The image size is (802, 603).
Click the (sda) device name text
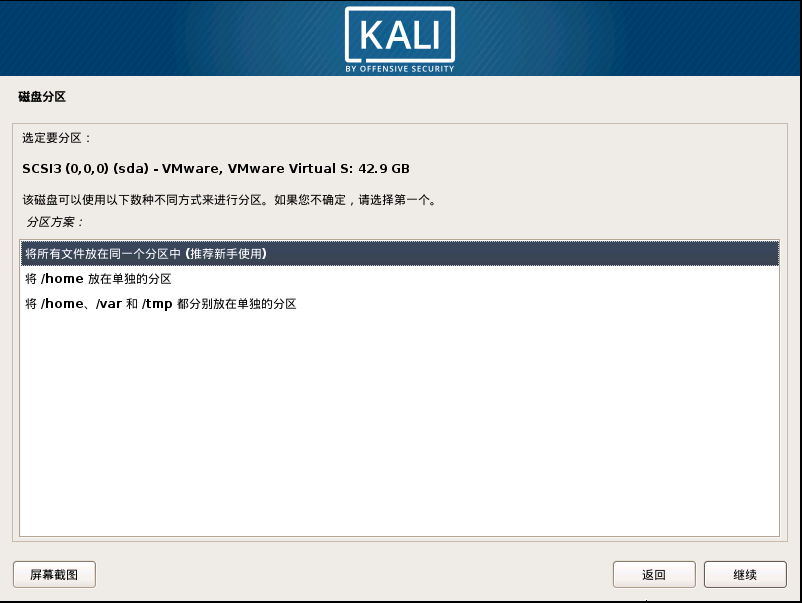(131, 168)
